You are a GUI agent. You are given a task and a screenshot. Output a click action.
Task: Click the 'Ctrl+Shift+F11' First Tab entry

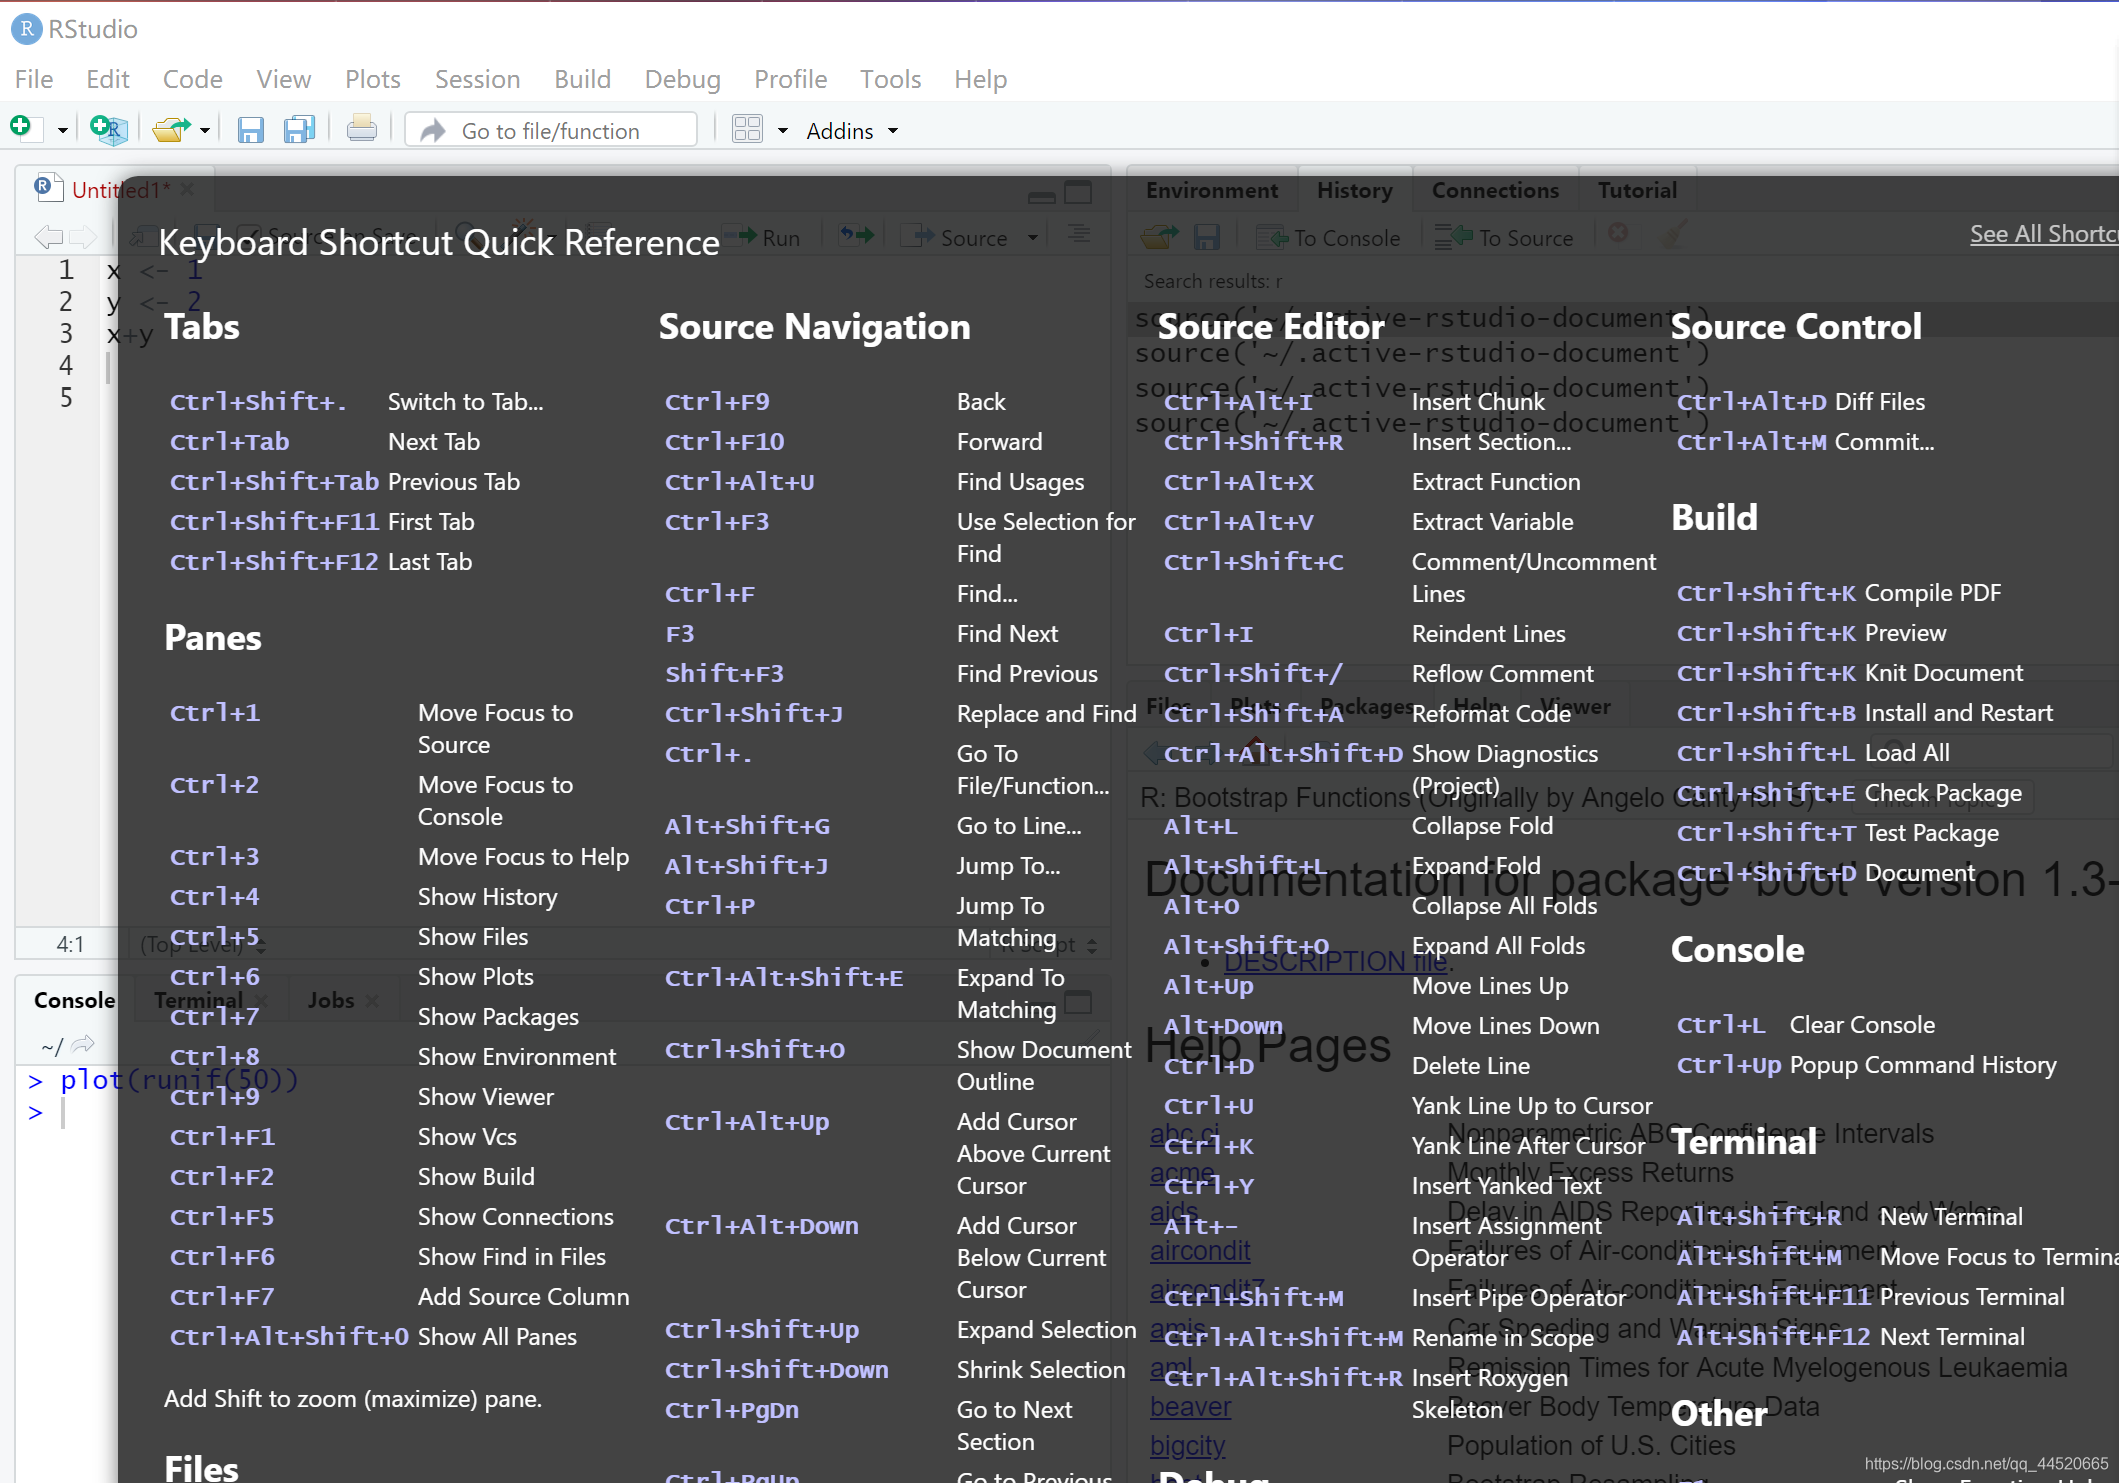click(321, 522)
